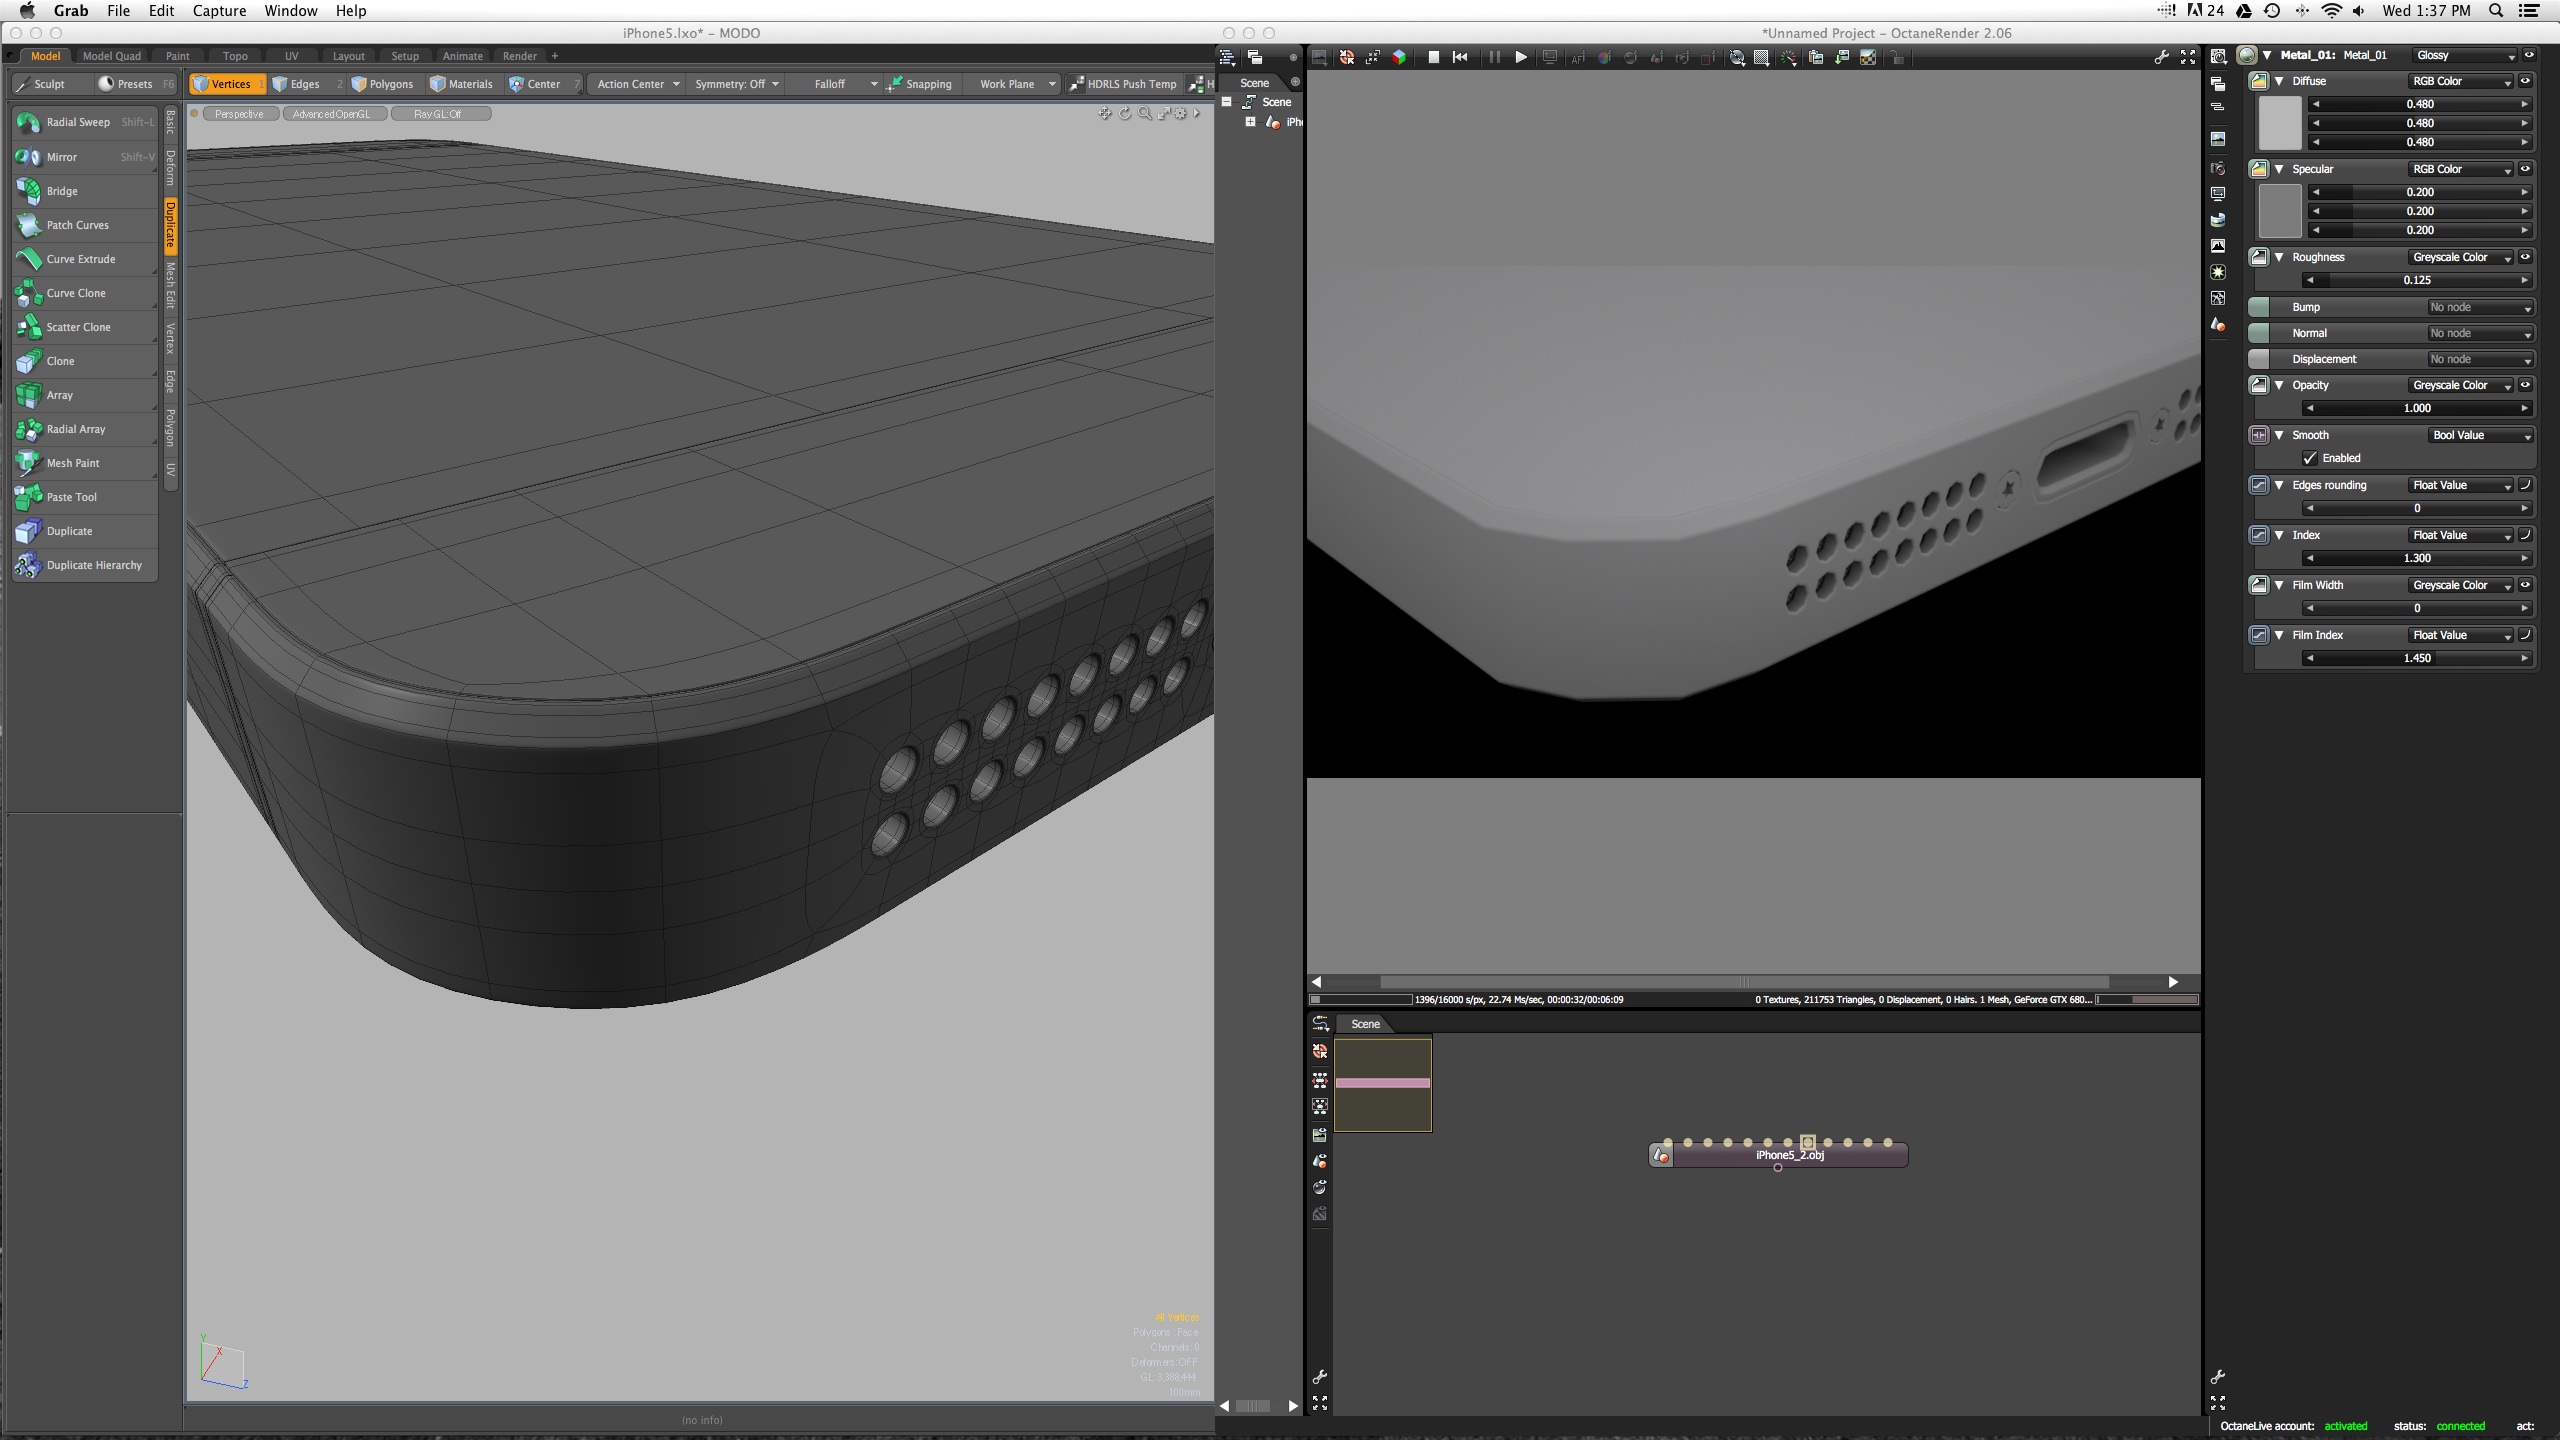Select the Radial Sweep tool
The image size is (2560, 1440).
(78, 122)
